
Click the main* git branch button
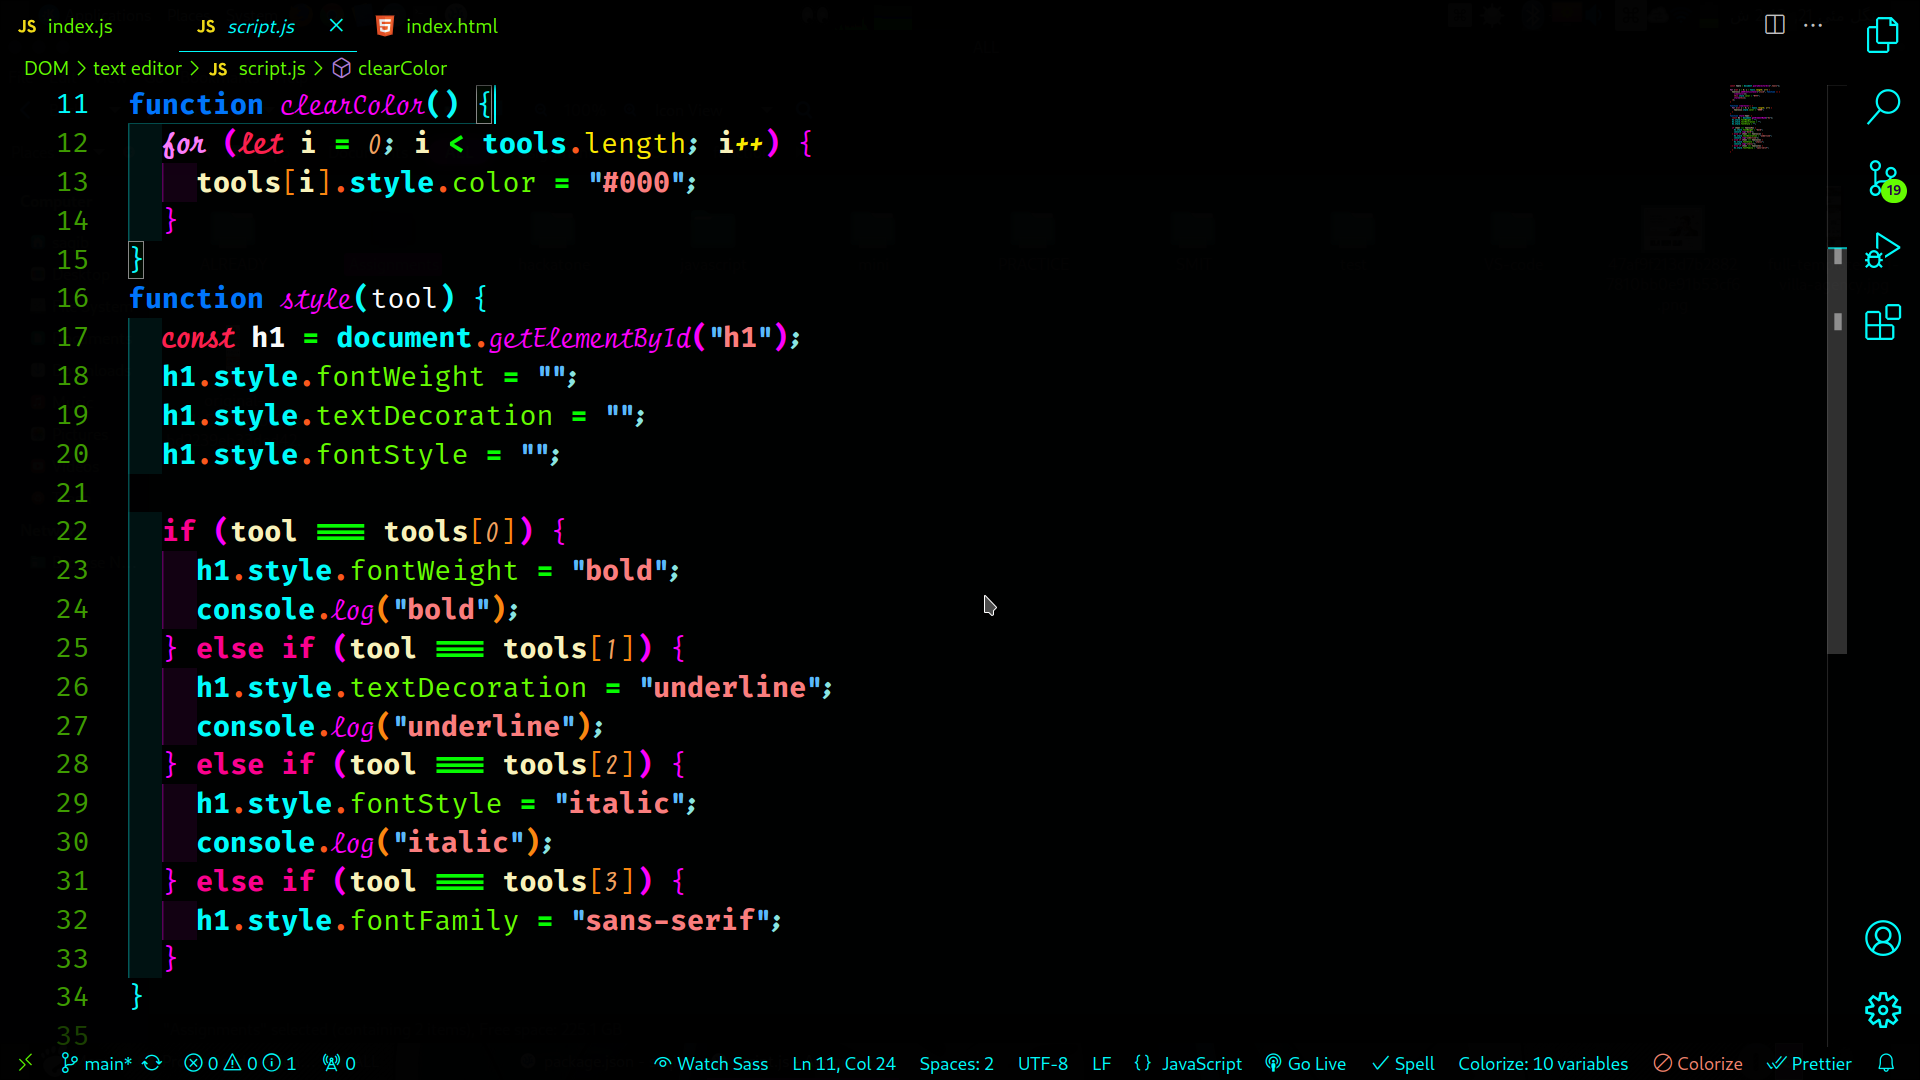[97, 1063]
